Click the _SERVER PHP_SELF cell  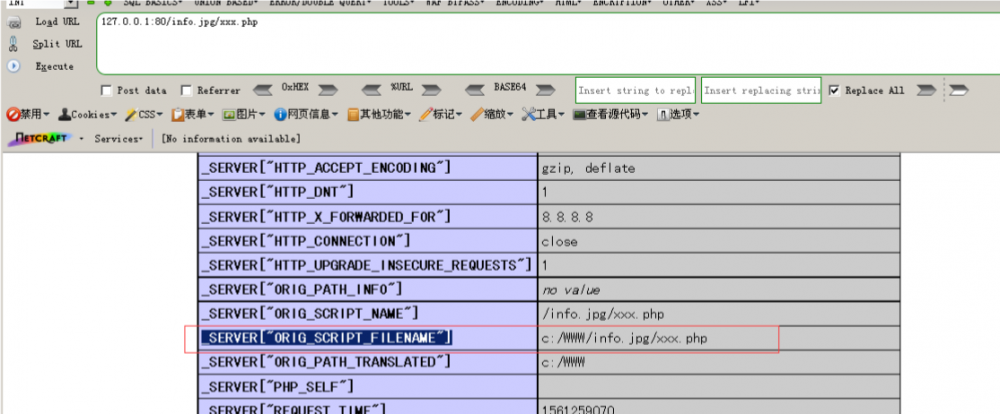[367, 387]
